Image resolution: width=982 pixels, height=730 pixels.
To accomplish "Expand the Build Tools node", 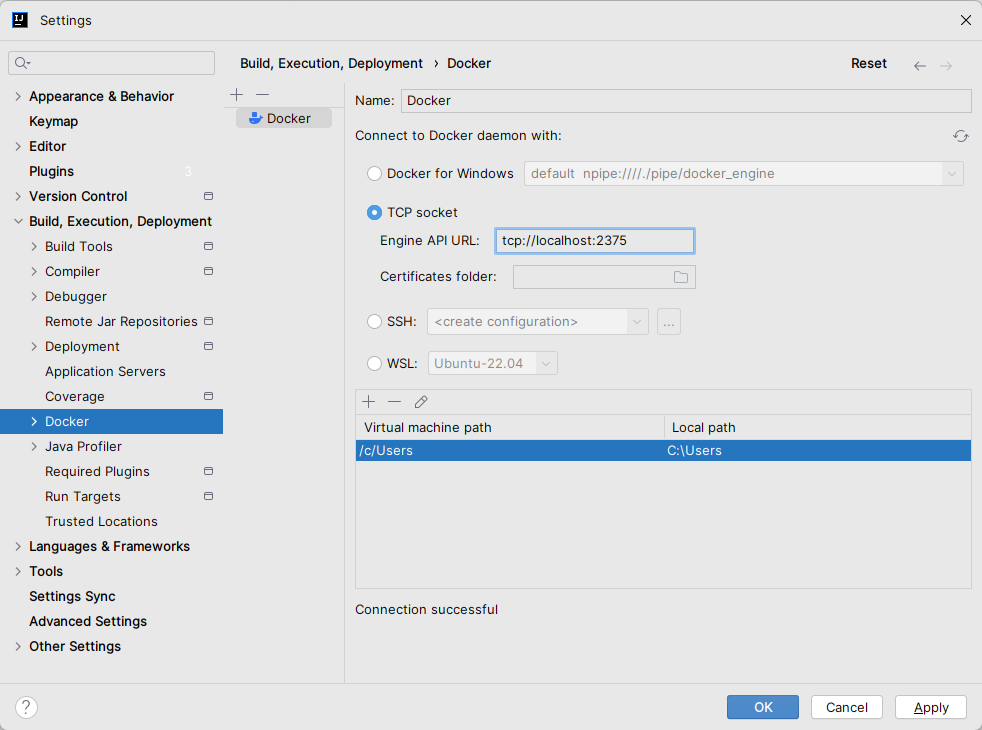I will [x=34, y=247].
